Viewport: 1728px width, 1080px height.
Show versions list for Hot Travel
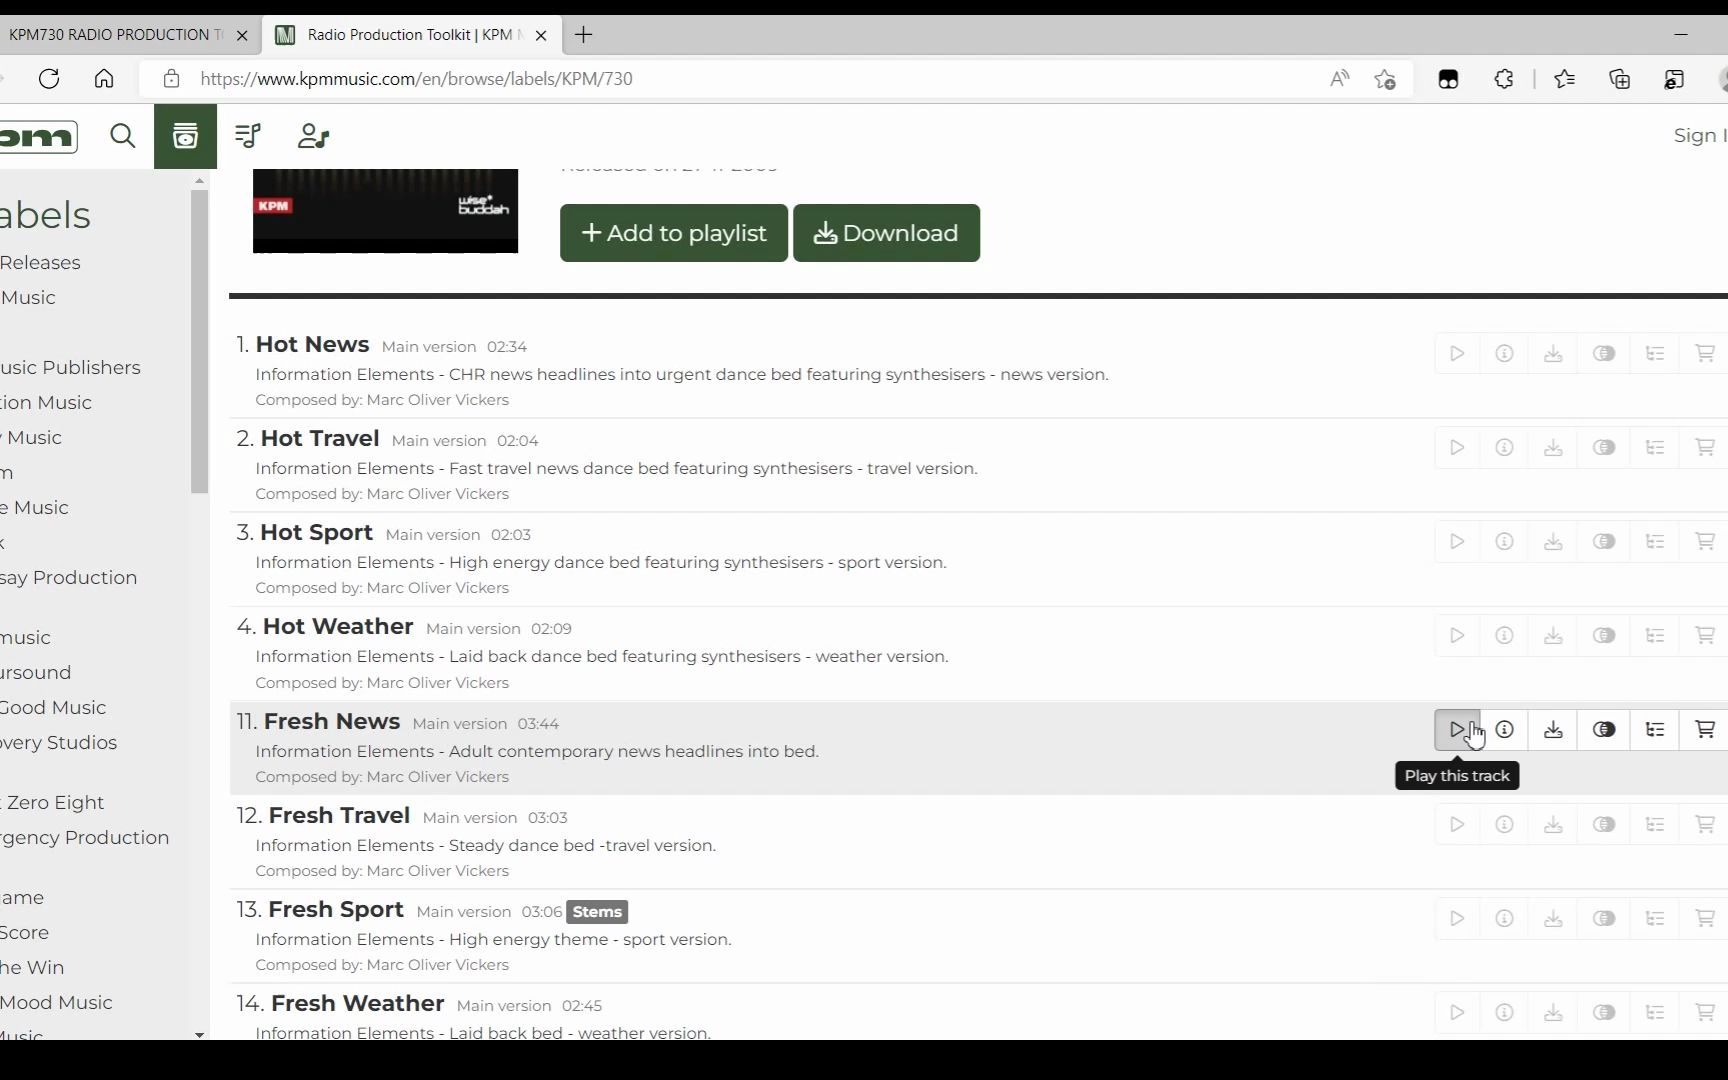point(1655,447)
